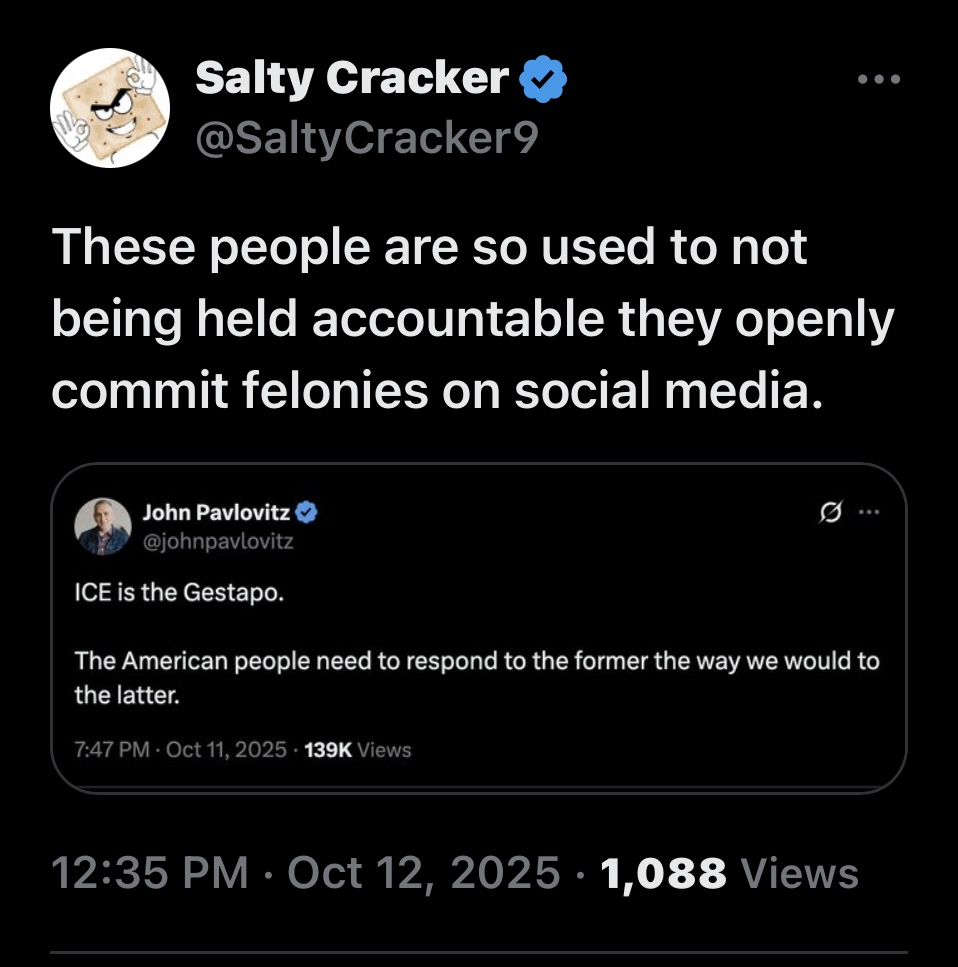This screenshot has height=967, width=958.
Task: Click the quoted post's 7:47 PM timestamp
Action: 110,749
